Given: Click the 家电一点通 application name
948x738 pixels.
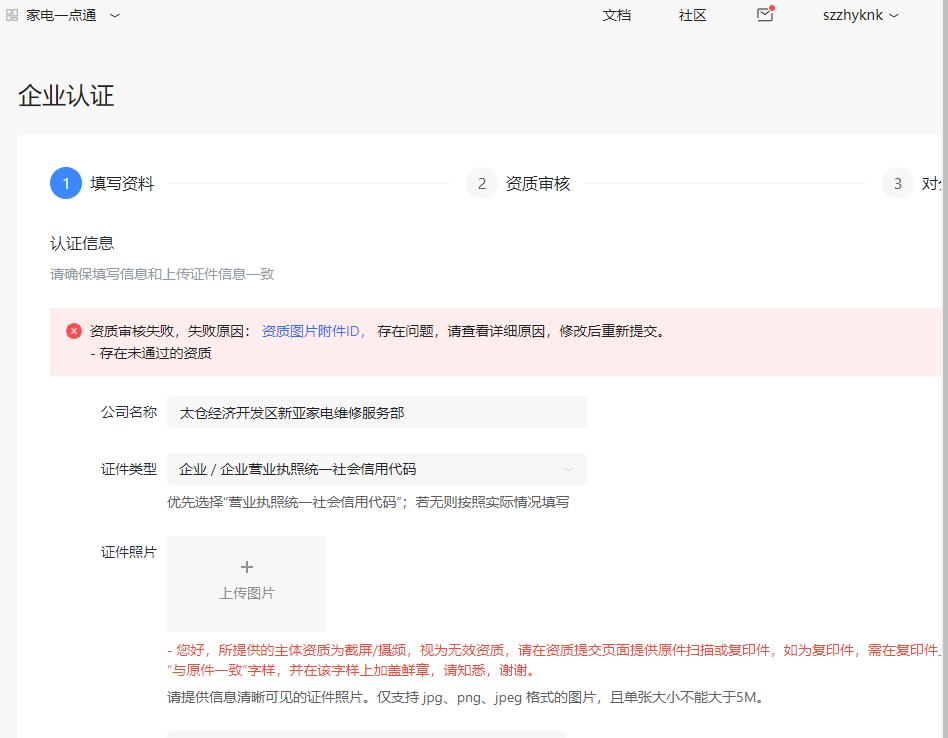Looking at the screenshot, I should click(x=61, y=15).
